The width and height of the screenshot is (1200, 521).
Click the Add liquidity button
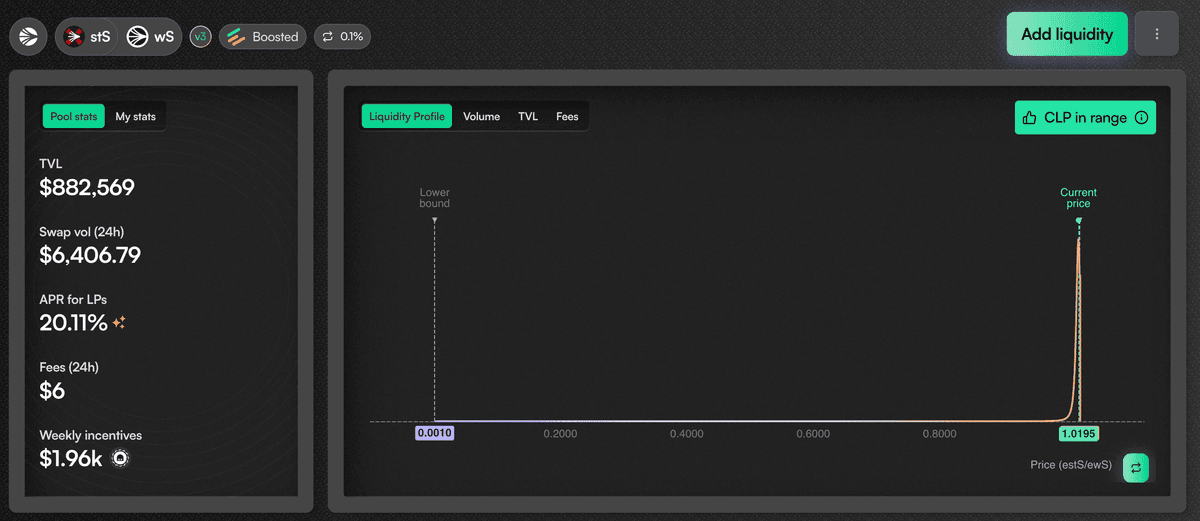pyautogui.click(x=1066, y=34)
